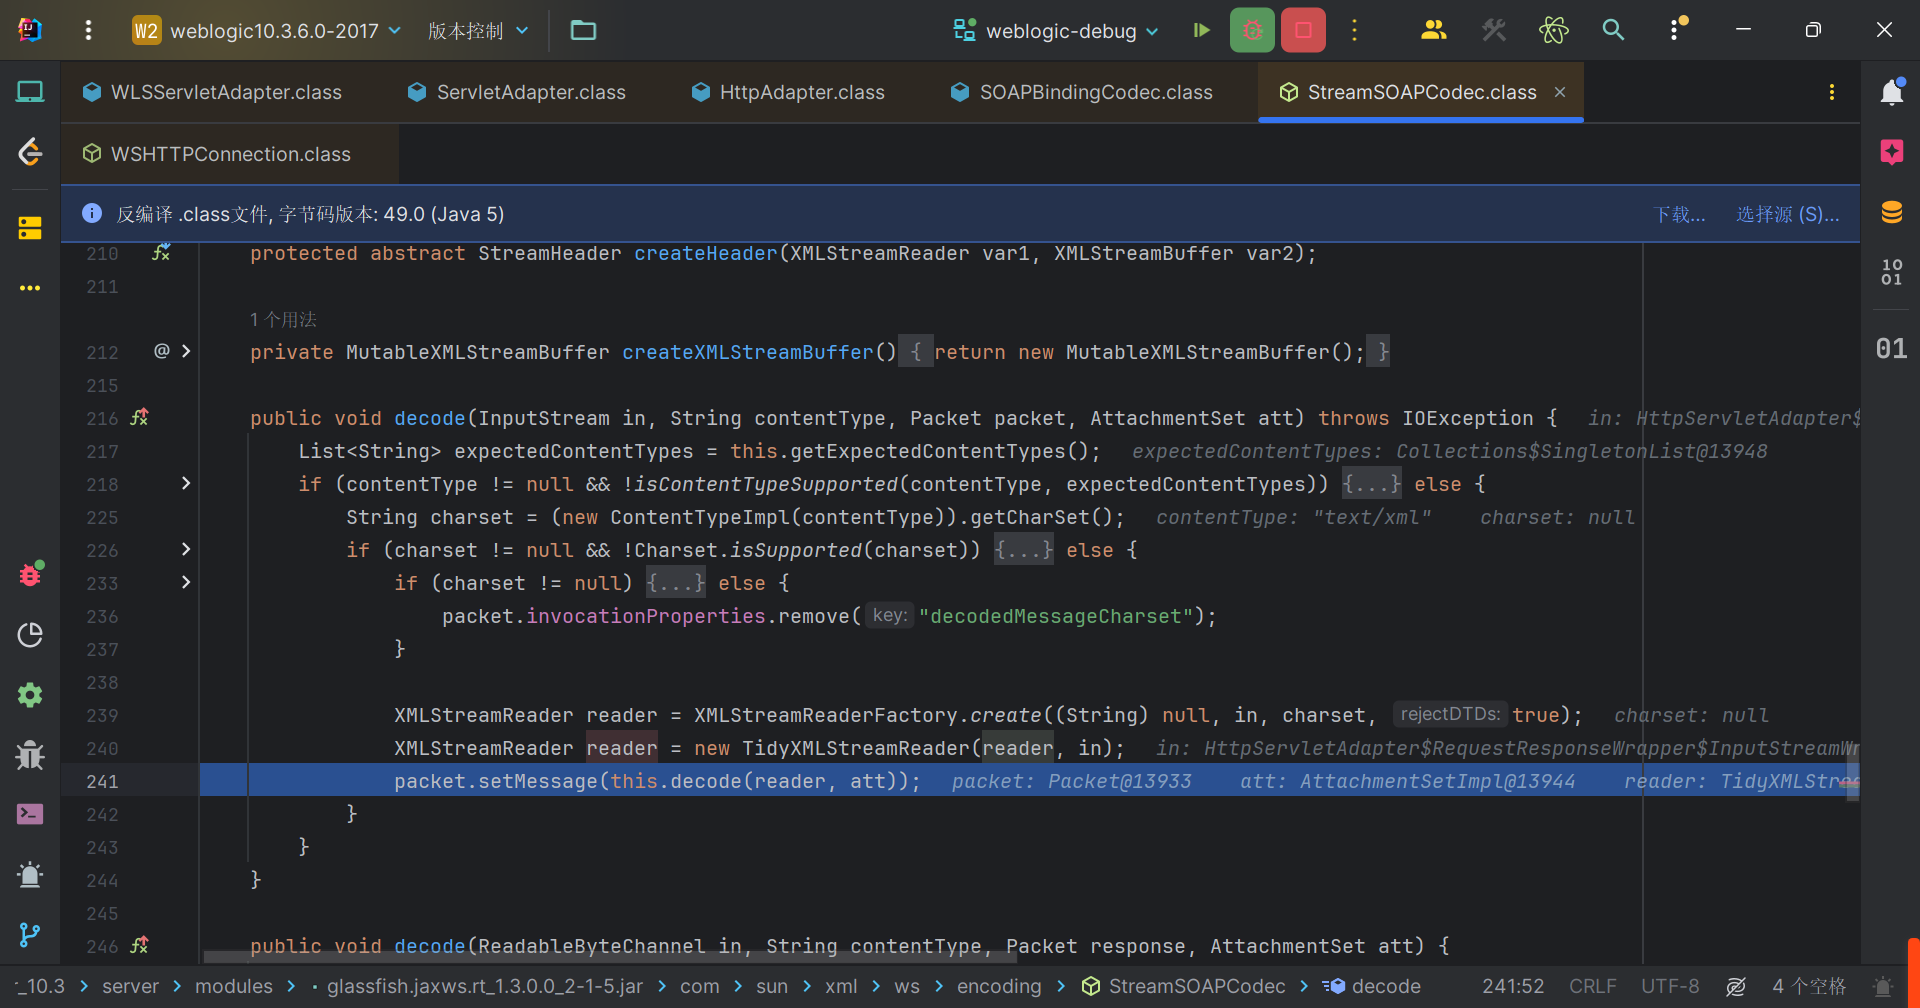Stop the running debug session

1303,30
